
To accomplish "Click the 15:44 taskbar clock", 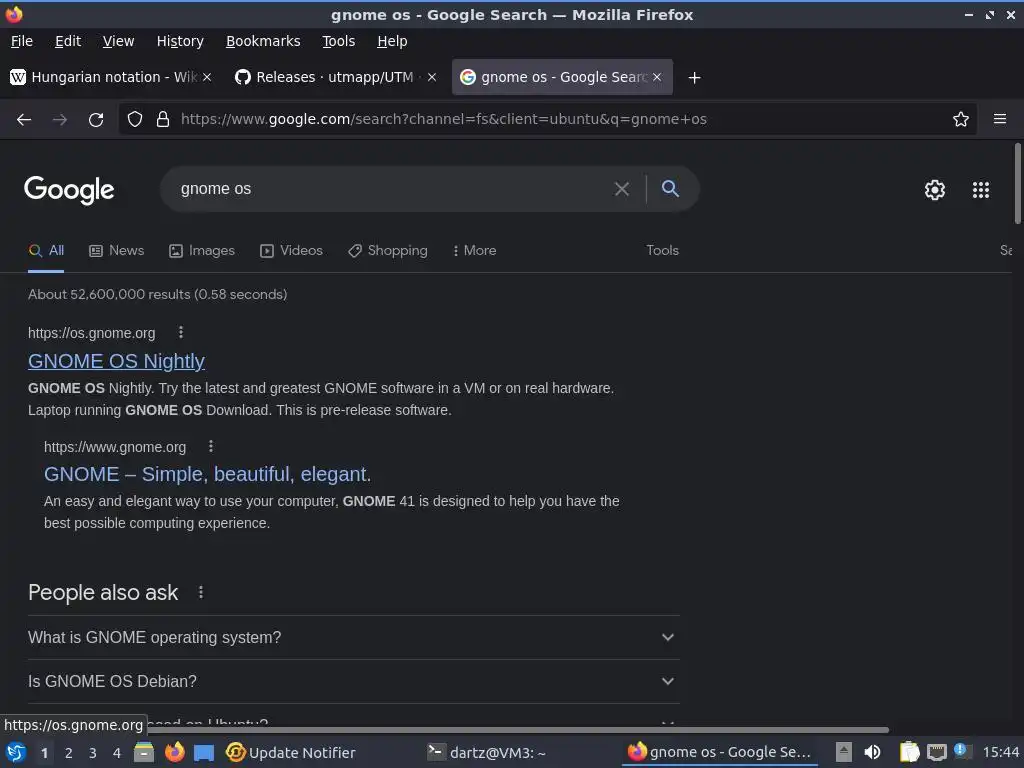I will pos(1000,753).
